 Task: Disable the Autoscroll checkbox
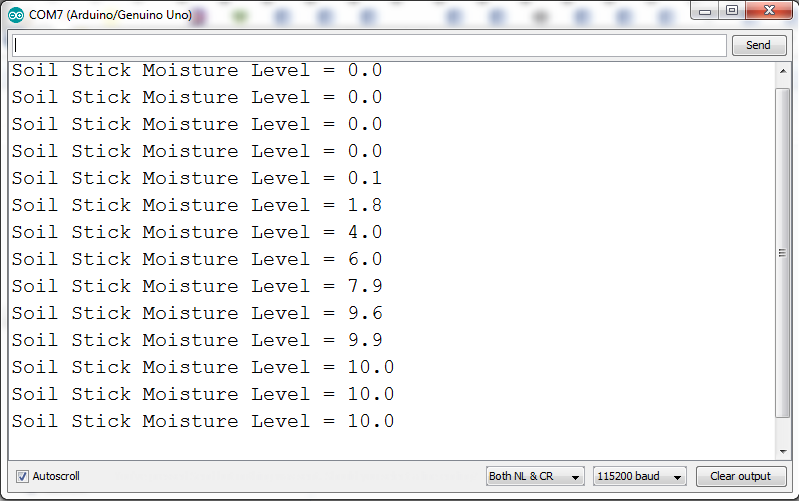point(23,476)
